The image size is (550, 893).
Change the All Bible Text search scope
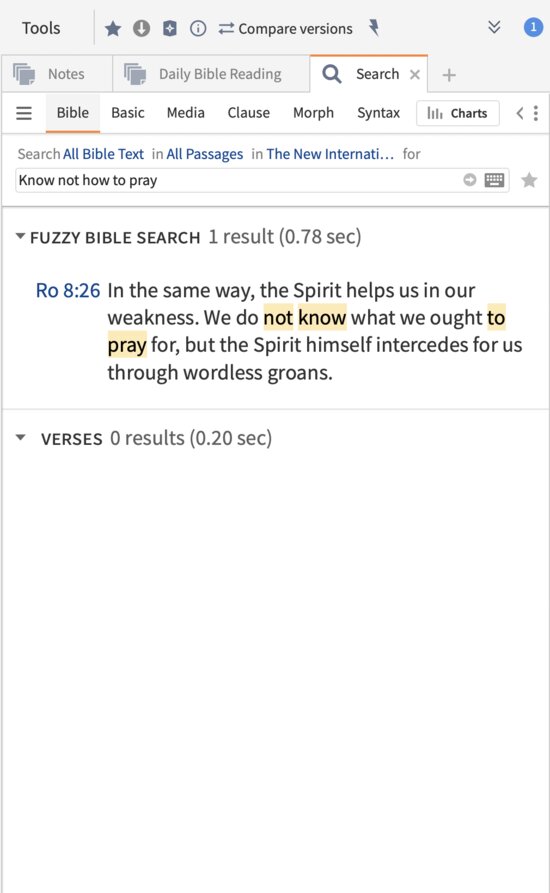click(104, 154)
